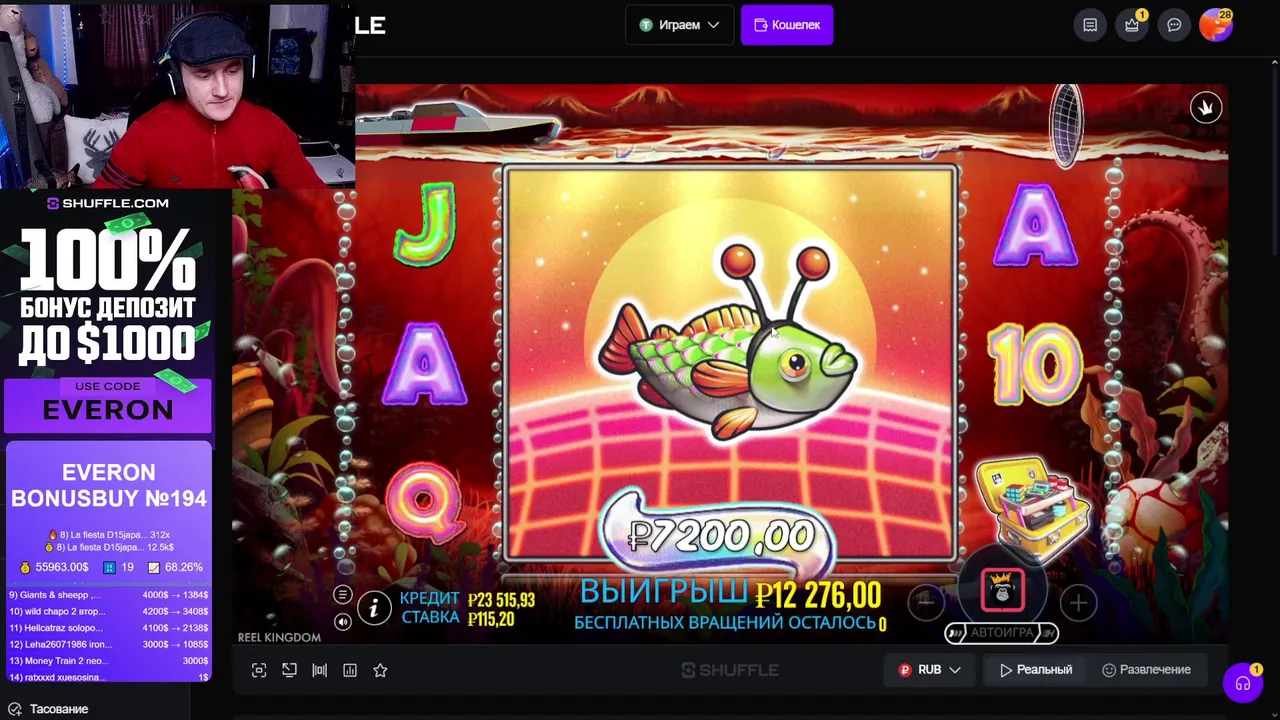1280x720 pixels.
Task: Click the wild chapo 2 list row
Action: tap(108, 611)
